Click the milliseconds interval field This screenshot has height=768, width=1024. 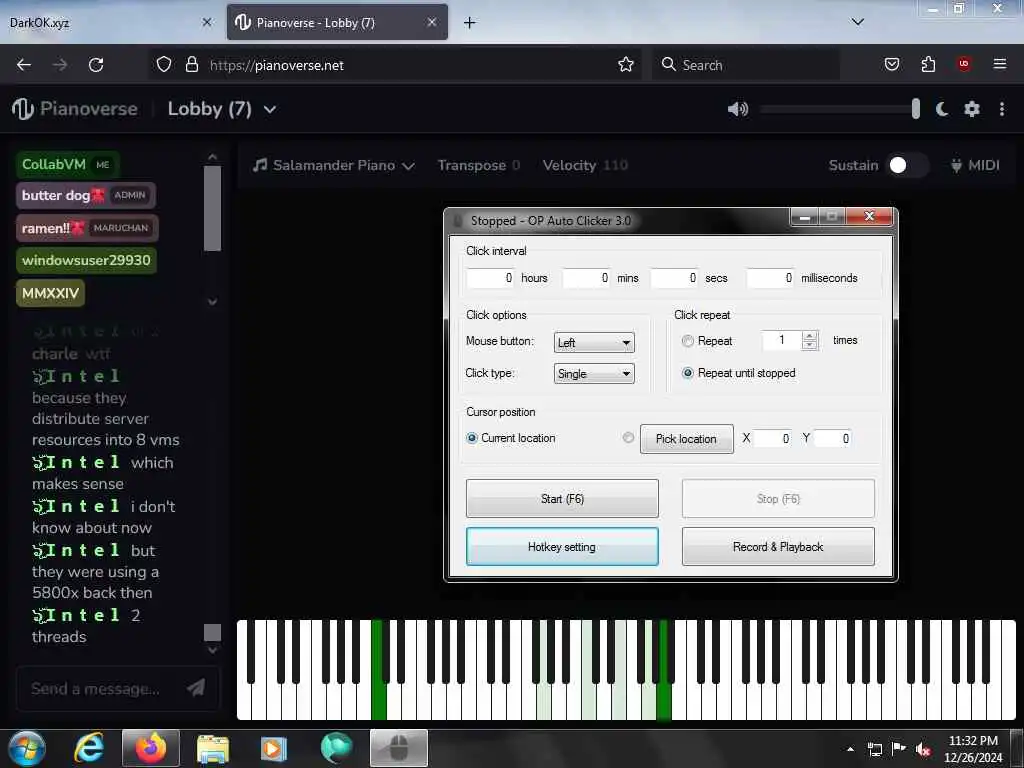771,278
